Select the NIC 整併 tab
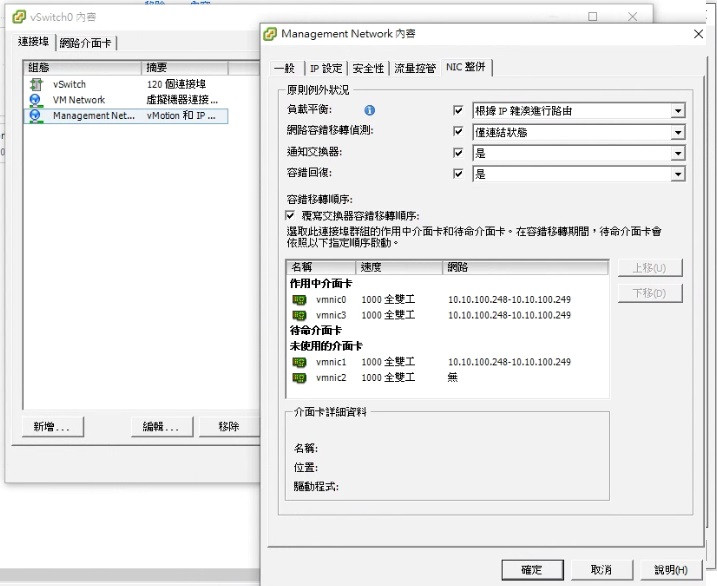 (466, 67)
